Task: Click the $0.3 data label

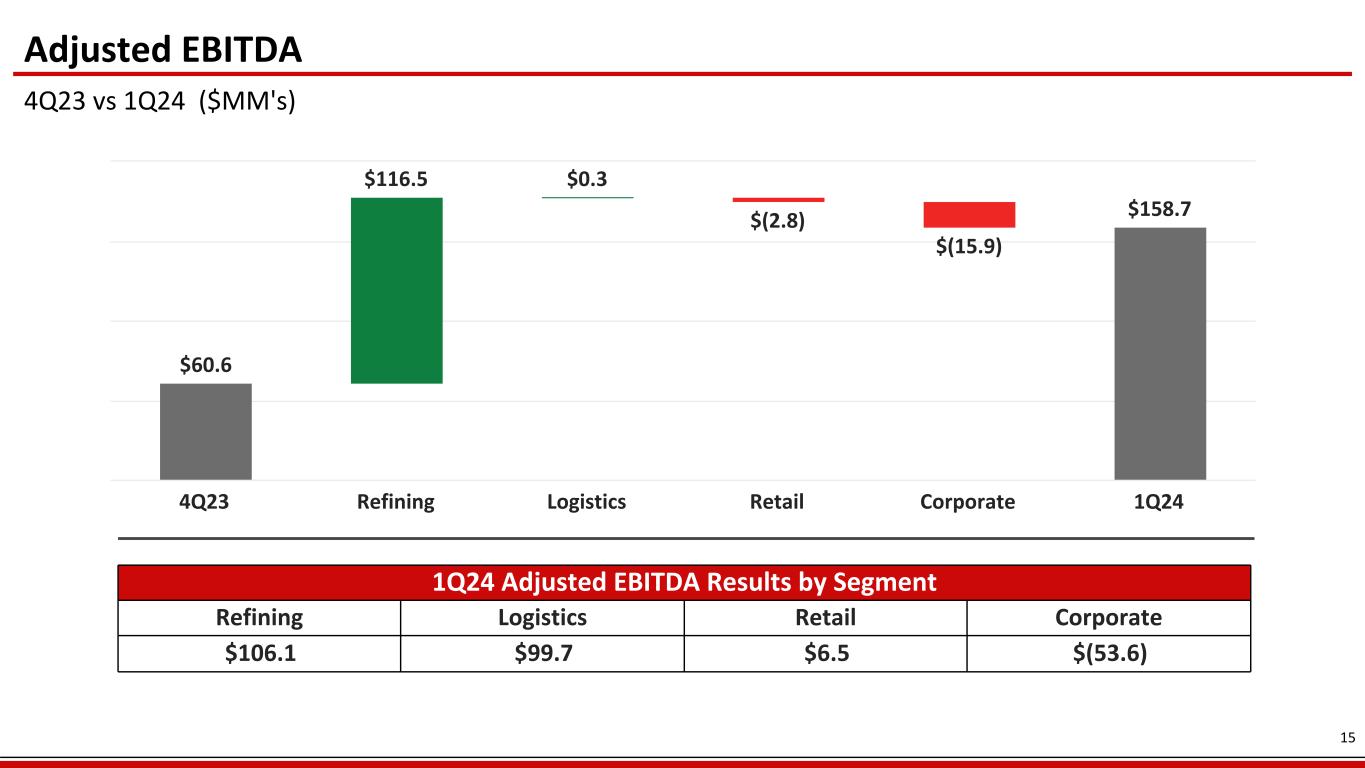Action: [x=587, y=180]
